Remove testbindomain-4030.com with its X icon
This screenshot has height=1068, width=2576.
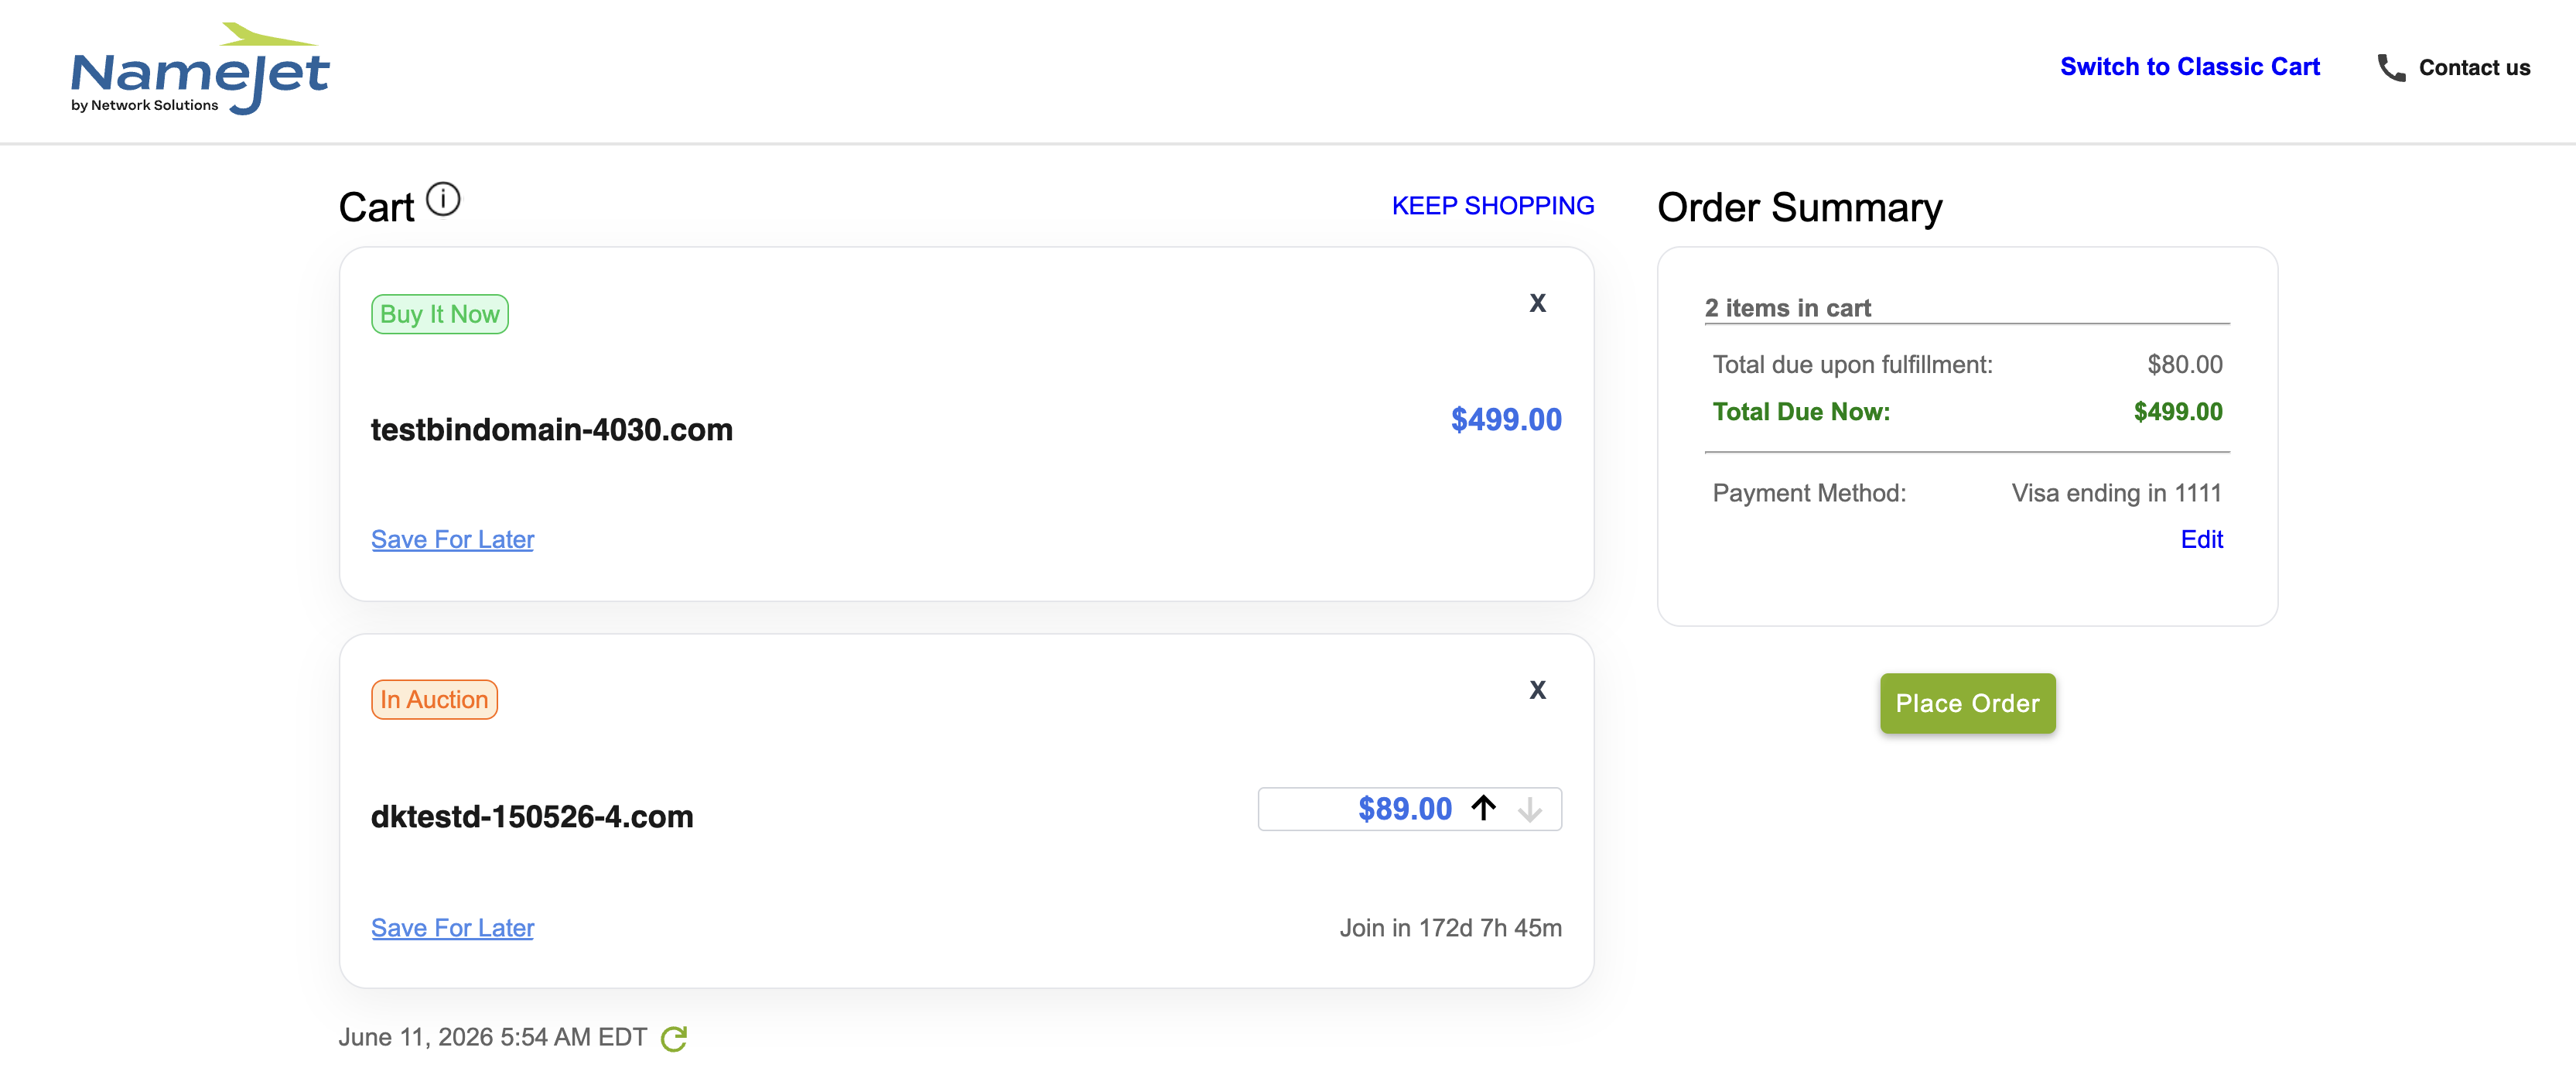tap(1537, 303)
